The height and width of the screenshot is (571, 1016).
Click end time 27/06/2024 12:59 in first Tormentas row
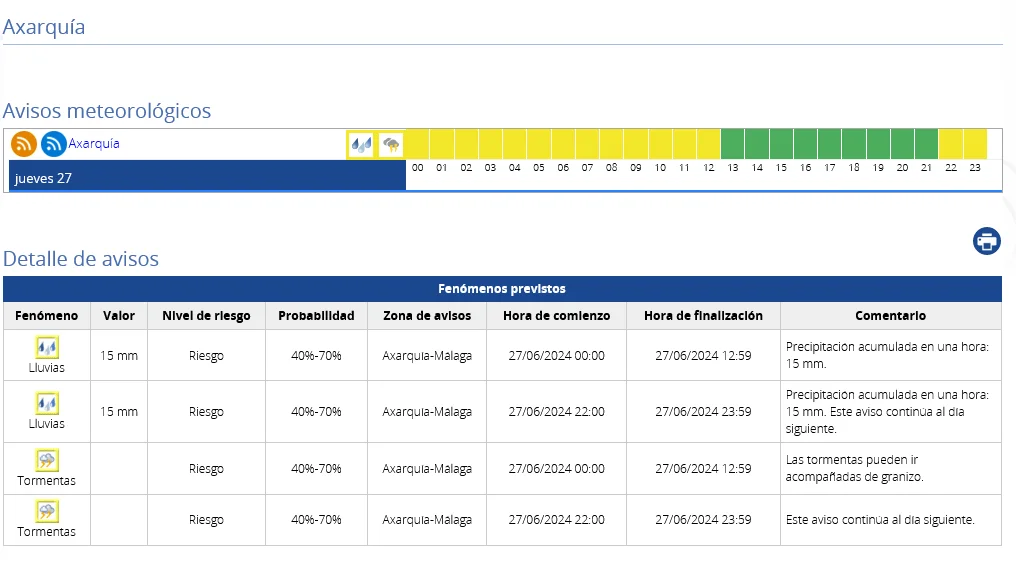click(703, 469)
